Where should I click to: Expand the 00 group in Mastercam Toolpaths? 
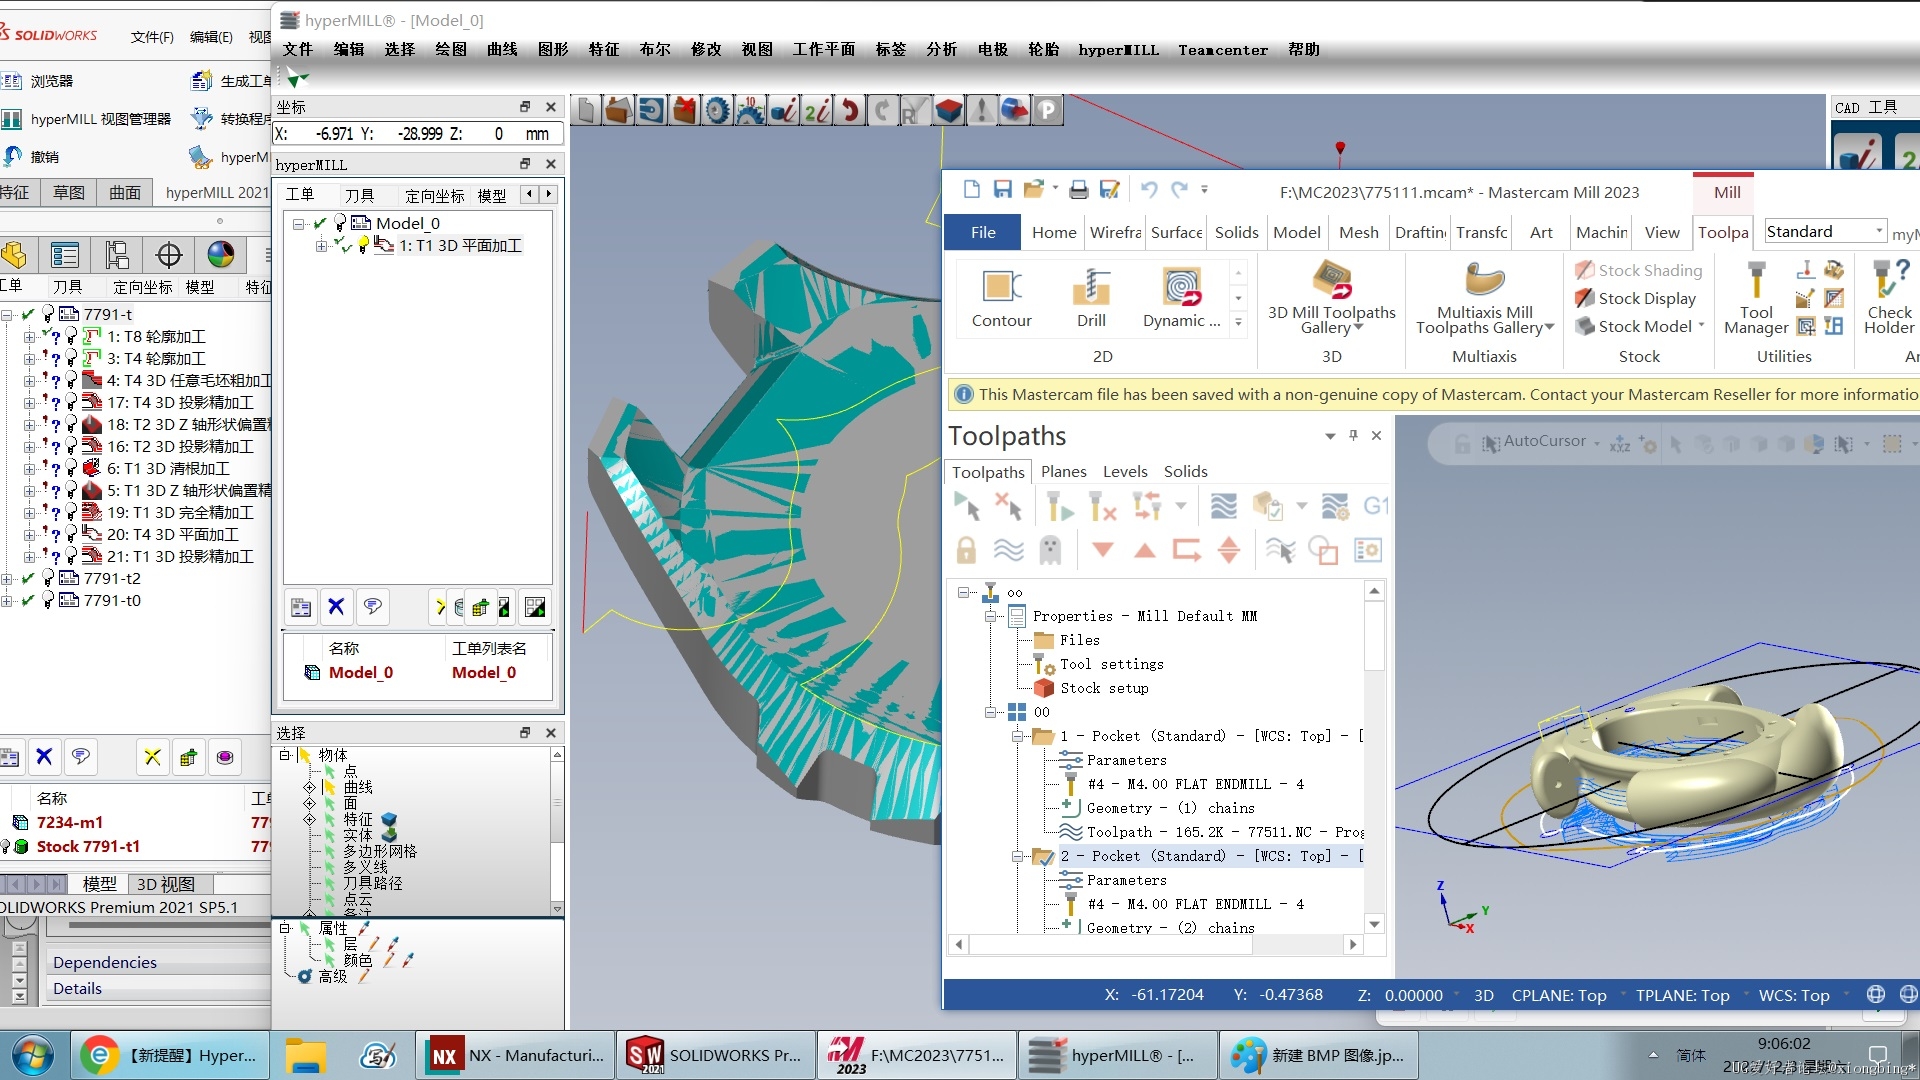[x=990, y=712]
